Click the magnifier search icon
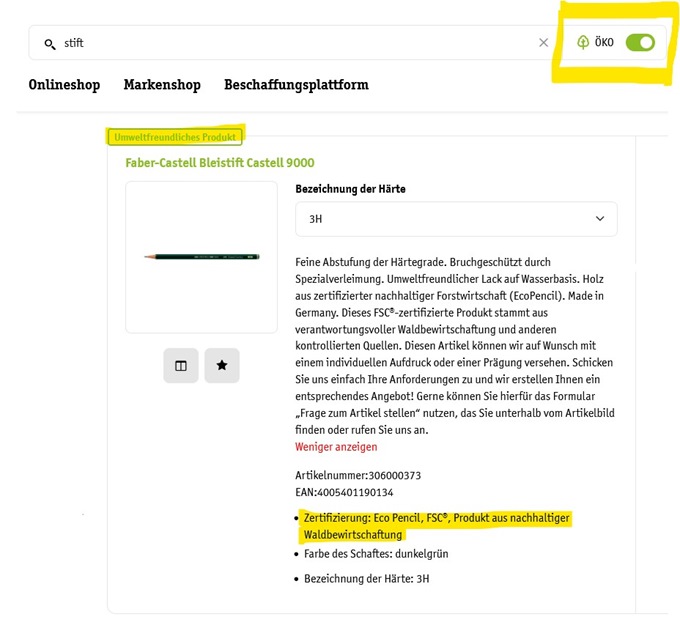 click(50, 44)
